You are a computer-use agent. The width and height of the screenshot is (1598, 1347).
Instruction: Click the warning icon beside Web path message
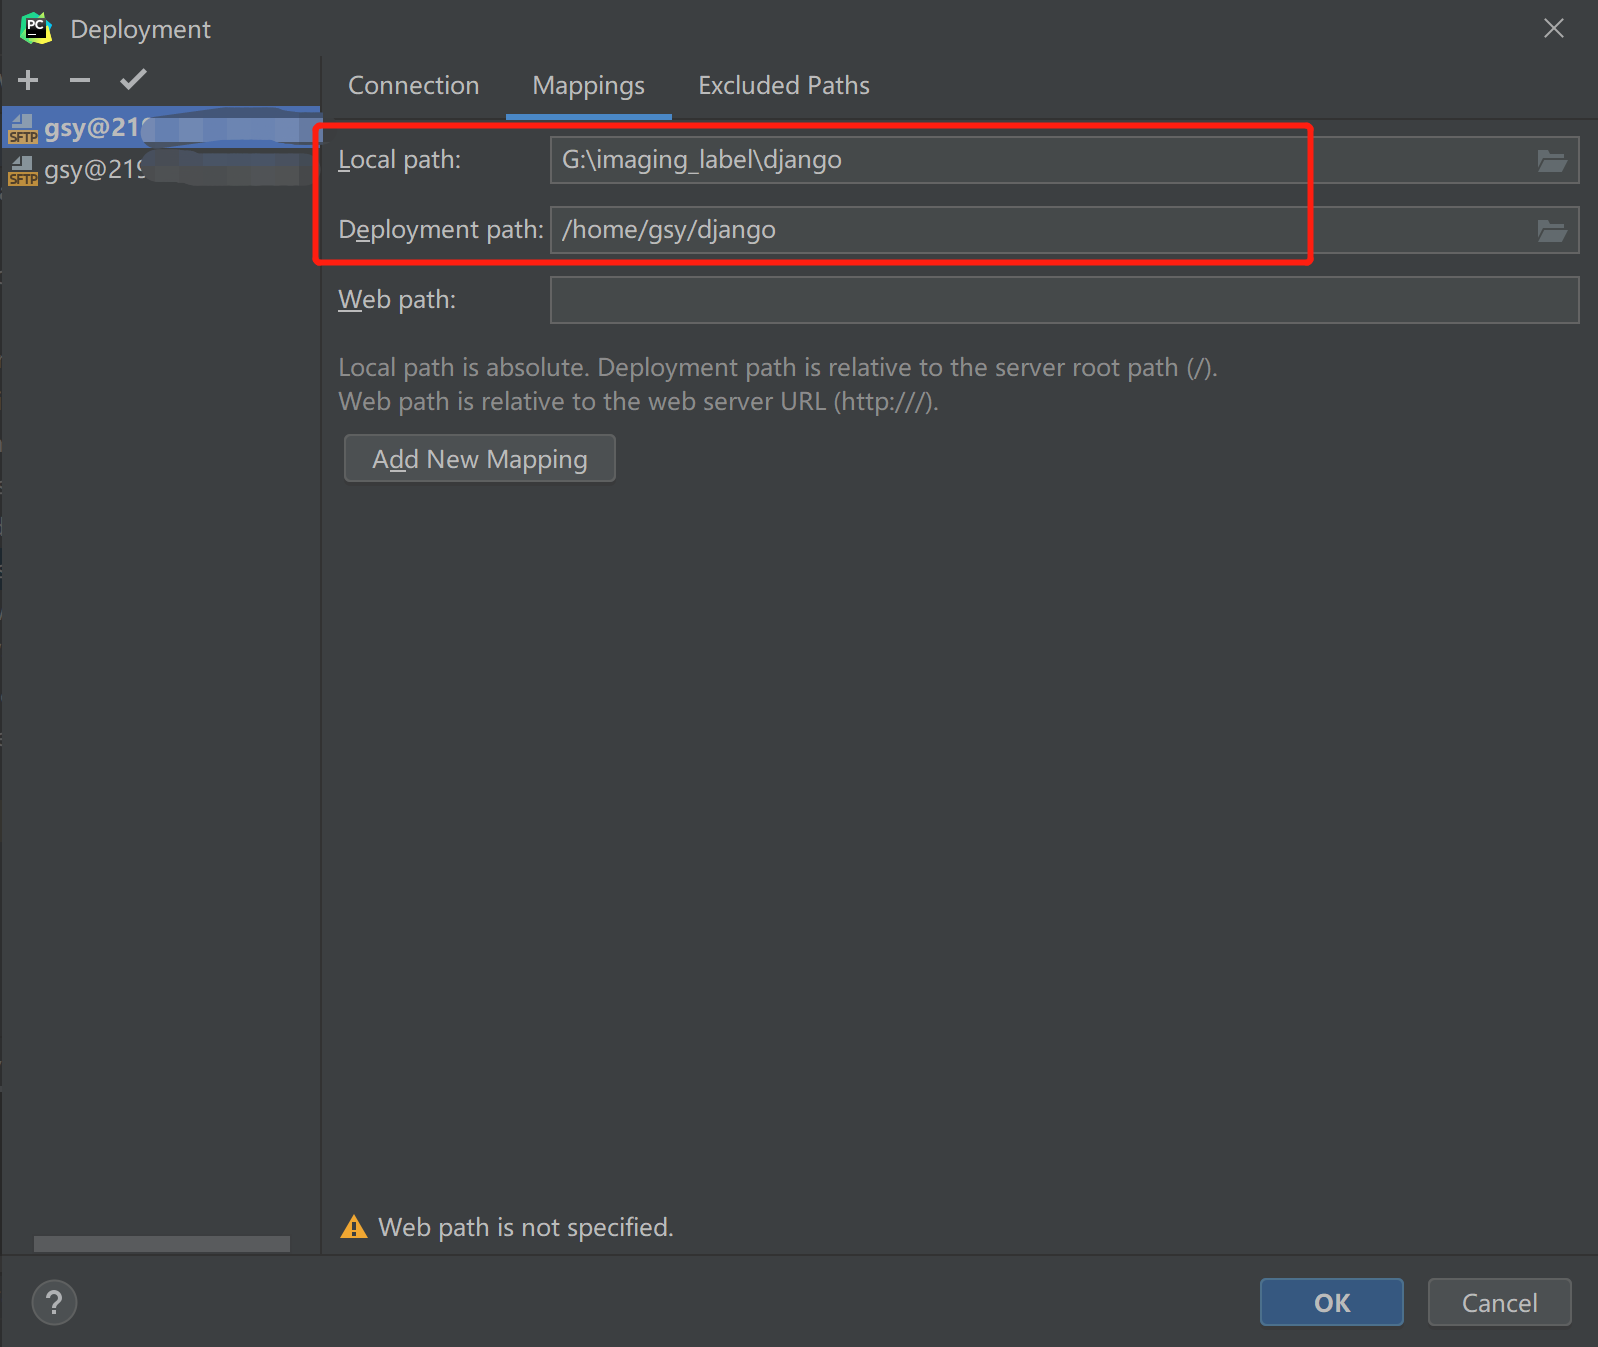(354, 1227)
